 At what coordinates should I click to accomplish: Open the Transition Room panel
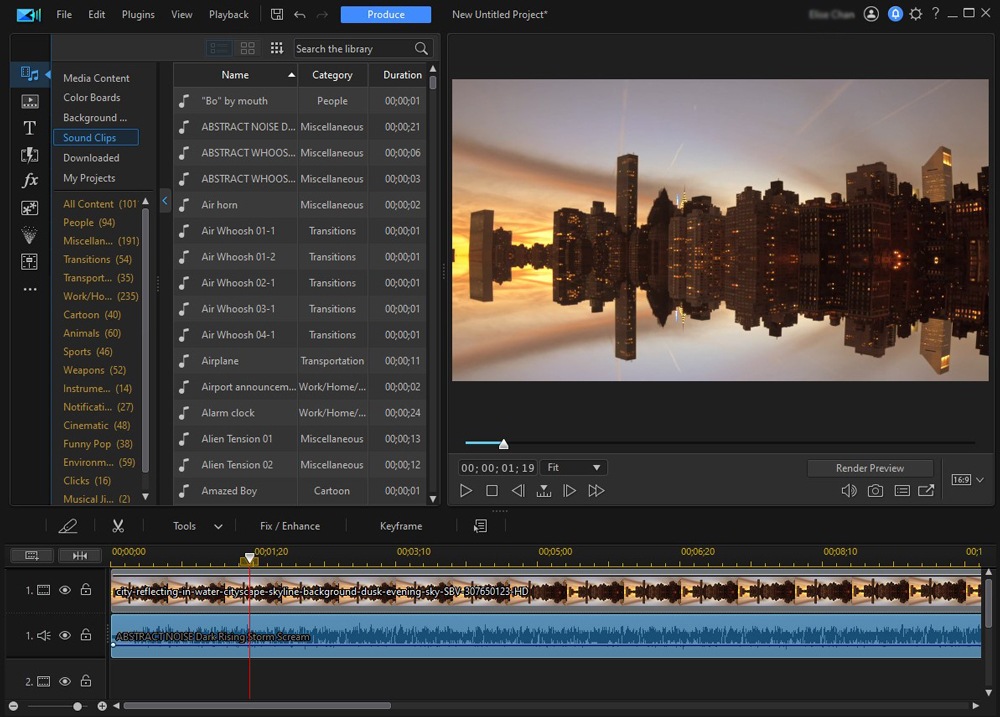[29, 155]
